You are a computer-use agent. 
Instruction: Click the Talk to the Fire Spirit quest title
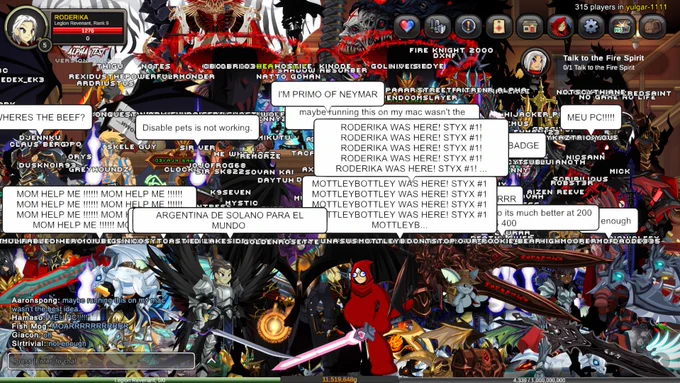[603, 58]
